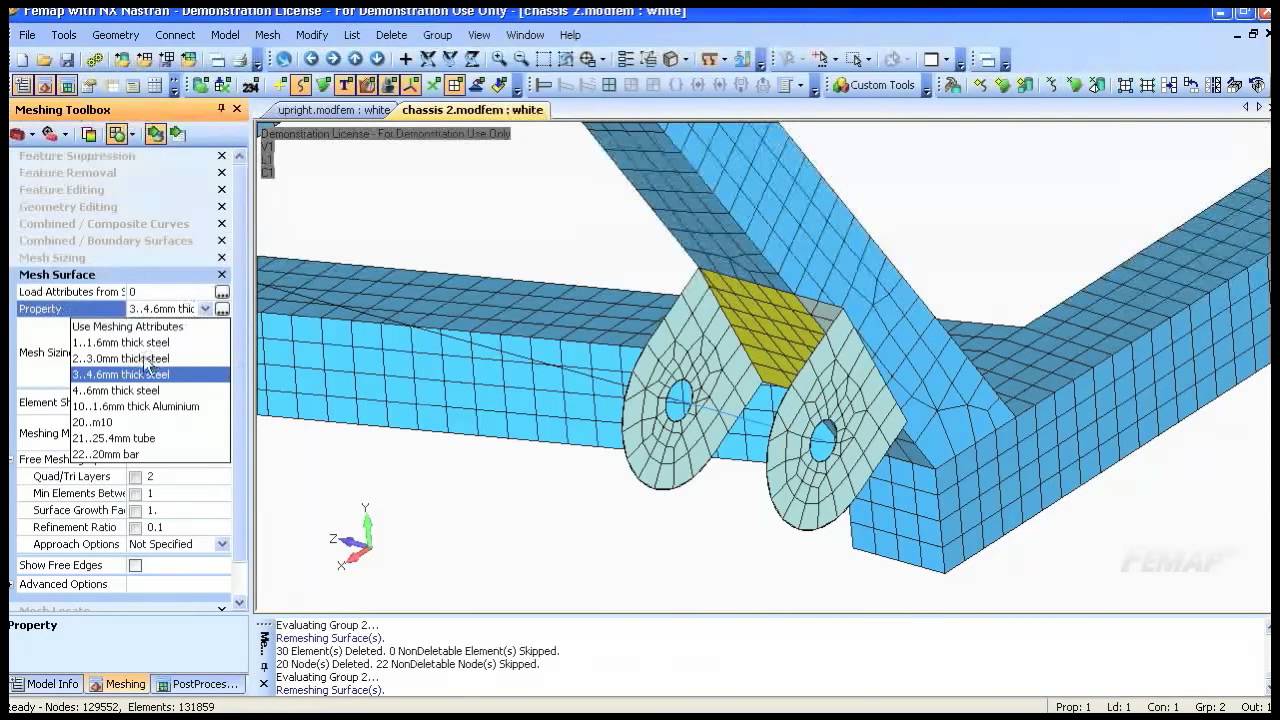Click 'Grp: 2' in status bar
Viewport: 1280px width, 720px height.
click(x=1210, y=707)
